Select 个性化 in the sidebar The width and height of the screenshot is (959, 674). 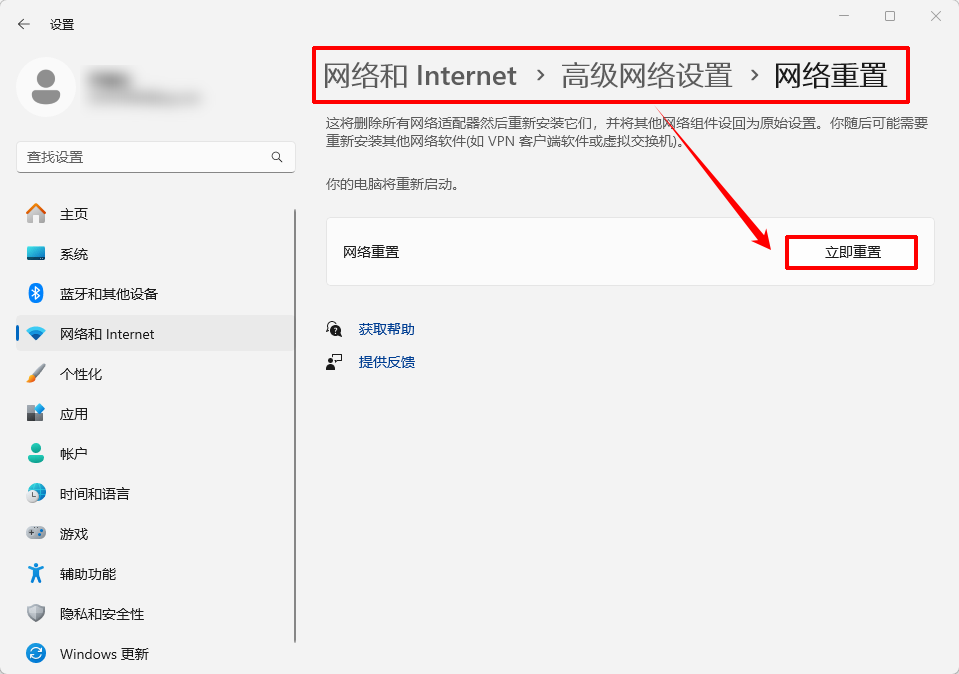click(x=155, y=374)
